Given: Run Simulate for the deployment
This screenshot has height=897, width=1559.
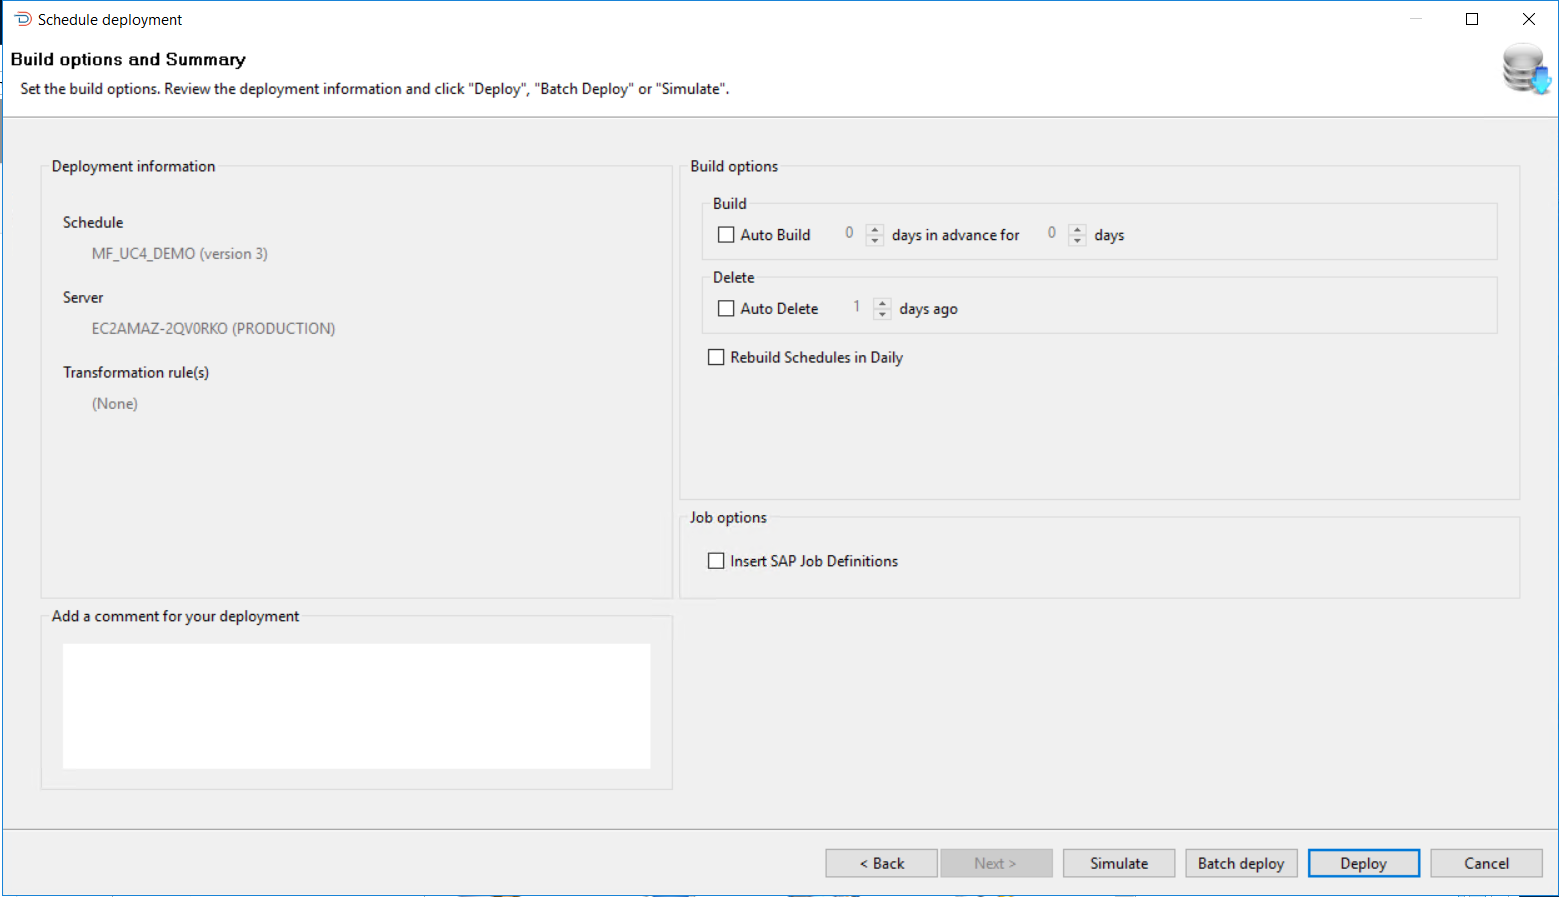Looking at the screenshot, I should point(1119,863).
